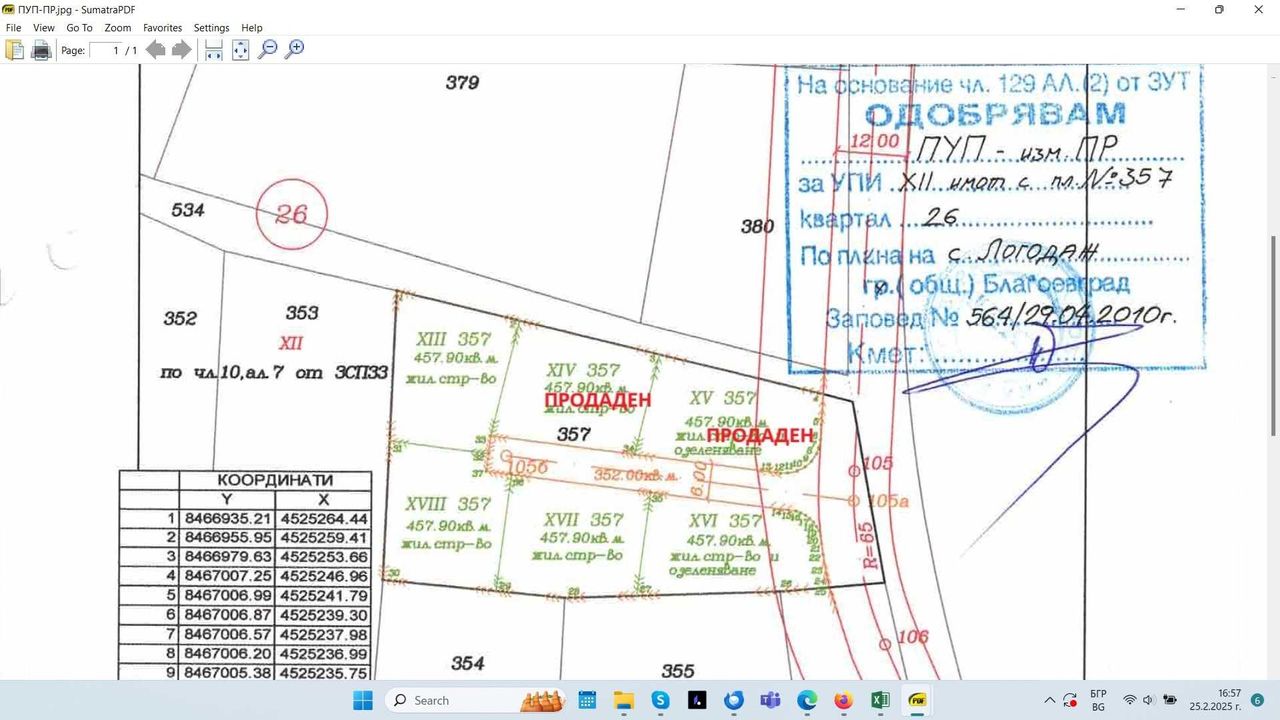Click SumatraPDF taskbar icon
The height and width of the screenshot is (720, 1280).
(917, 700)
